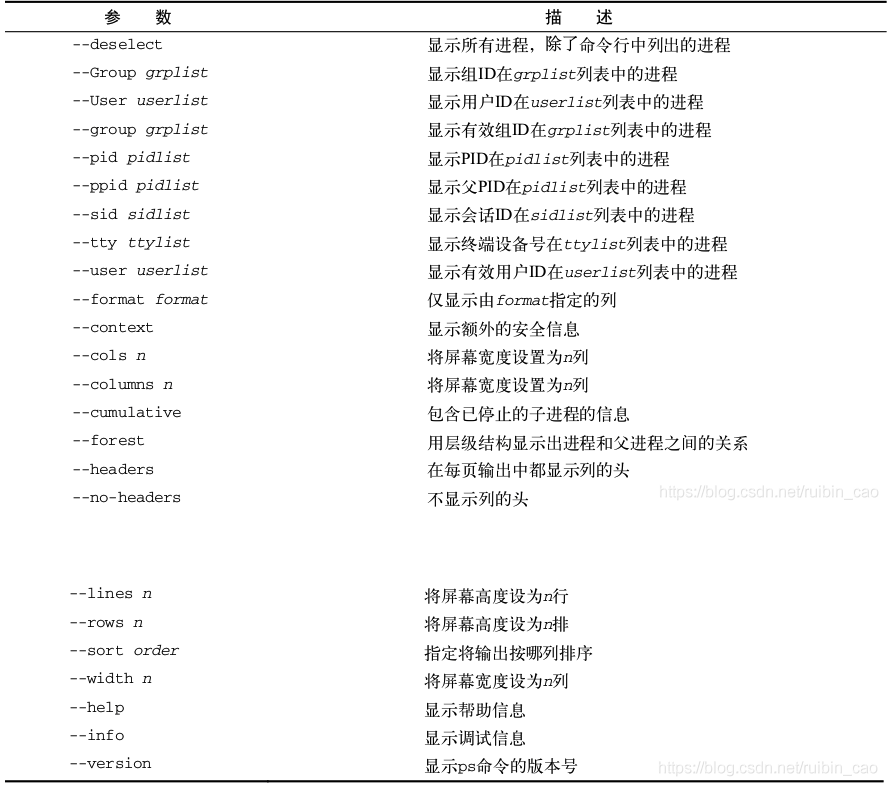The width and height of the screenshot is (893, 786).
Task: Click the --User userlist parameter
Action: [x=140, y=101]
